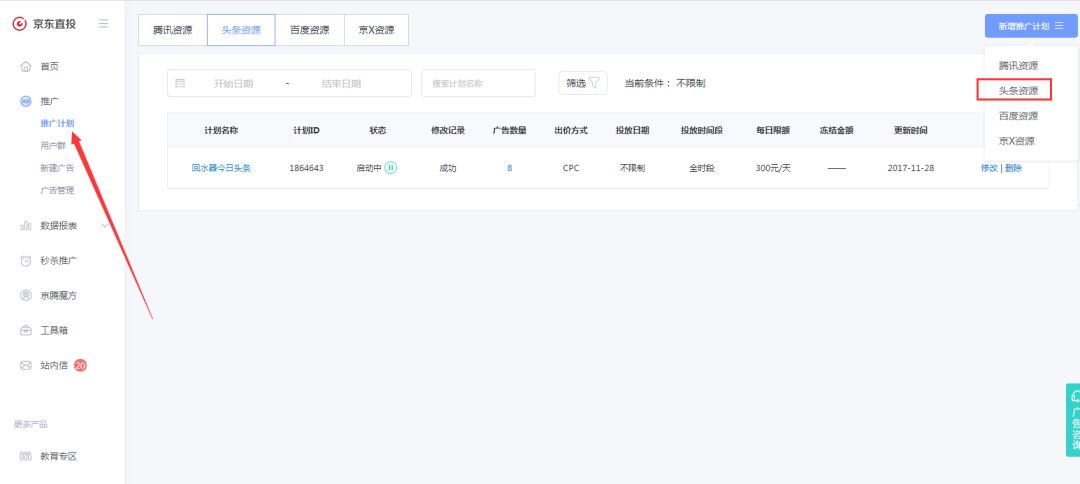Switch to 京X资源 tab

tap(376, 30)
